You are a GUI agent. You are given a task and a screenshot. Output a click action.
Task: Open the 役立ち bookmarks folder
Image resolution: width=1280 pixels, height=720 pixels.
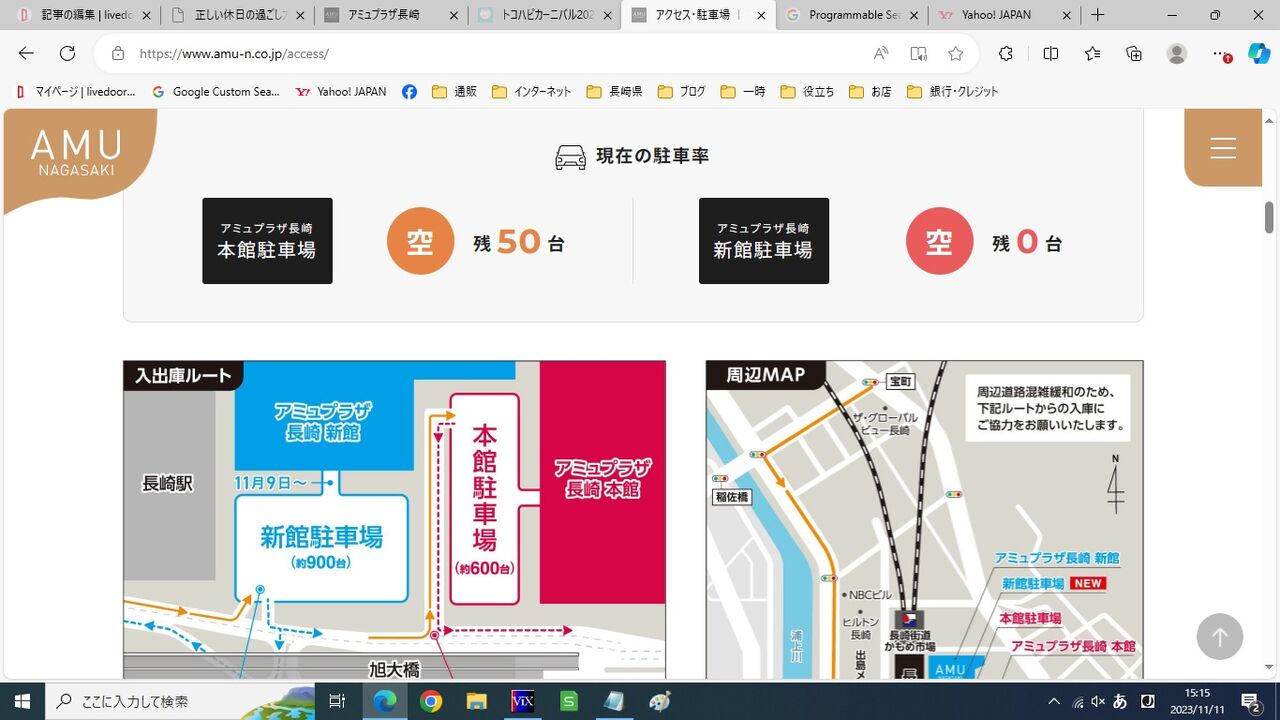807,92
